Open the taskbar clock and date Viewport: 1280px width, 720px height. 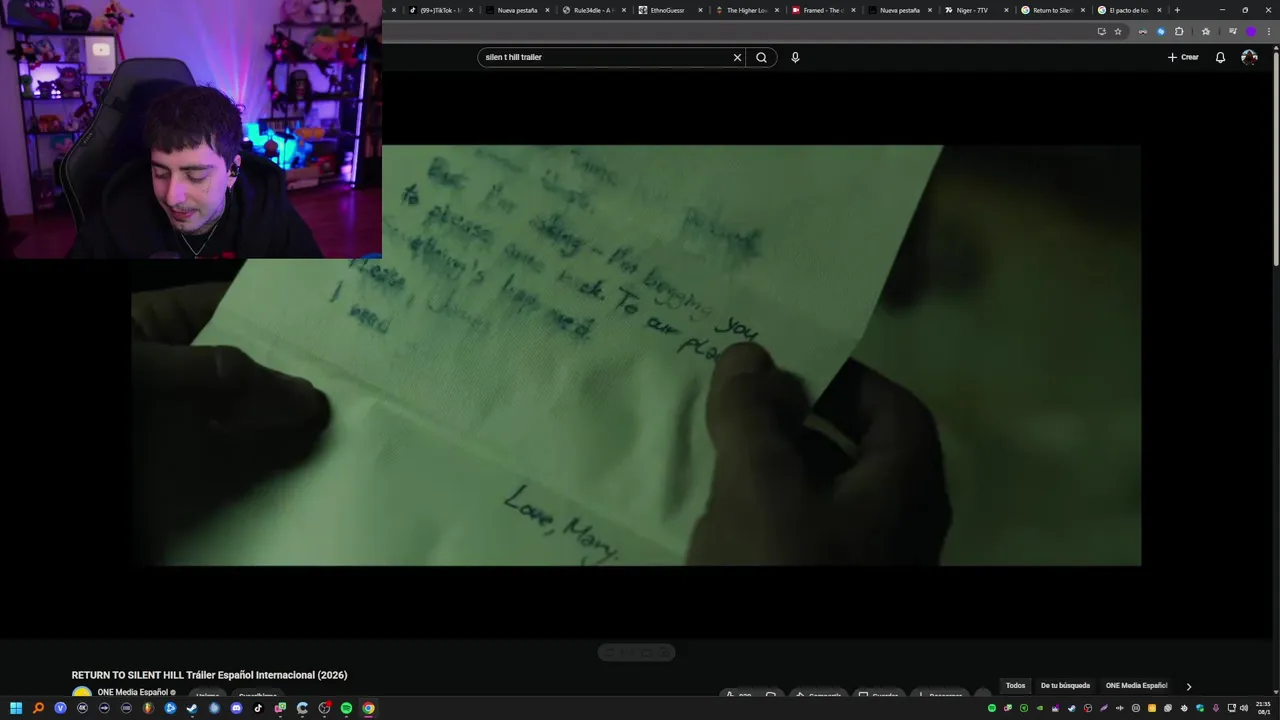1262,708
